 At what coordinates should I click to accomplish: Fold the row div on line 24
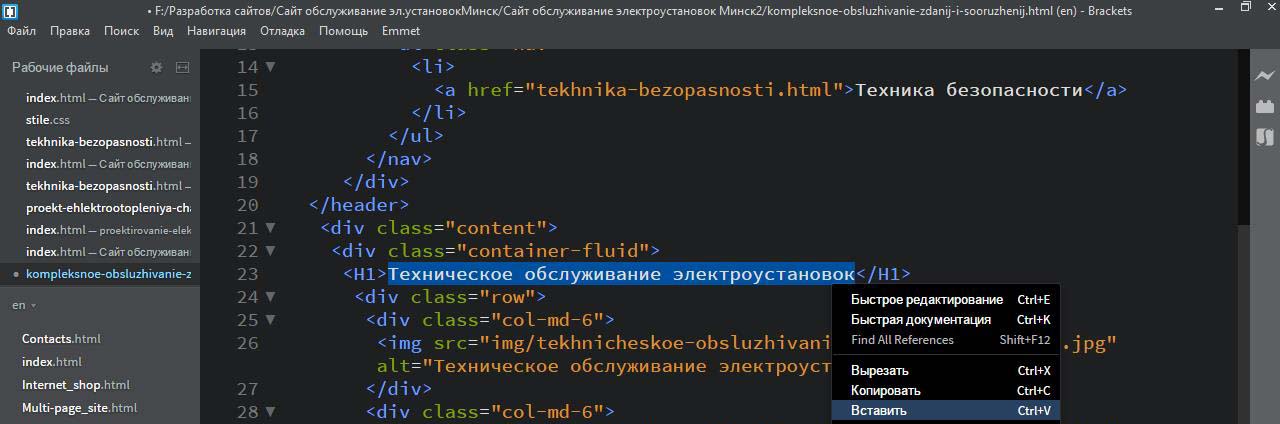(270, 297)
